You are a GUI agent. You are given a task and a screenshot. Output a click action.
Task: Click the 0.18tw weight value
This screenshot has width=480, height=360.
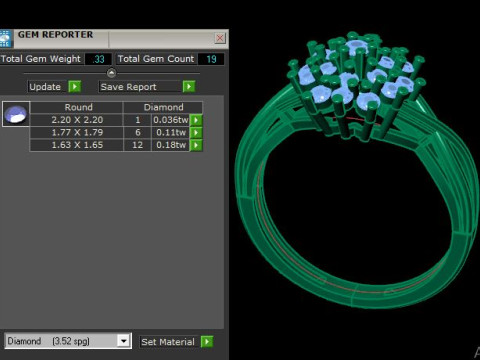pyautogui.click(x=171, y=145)
